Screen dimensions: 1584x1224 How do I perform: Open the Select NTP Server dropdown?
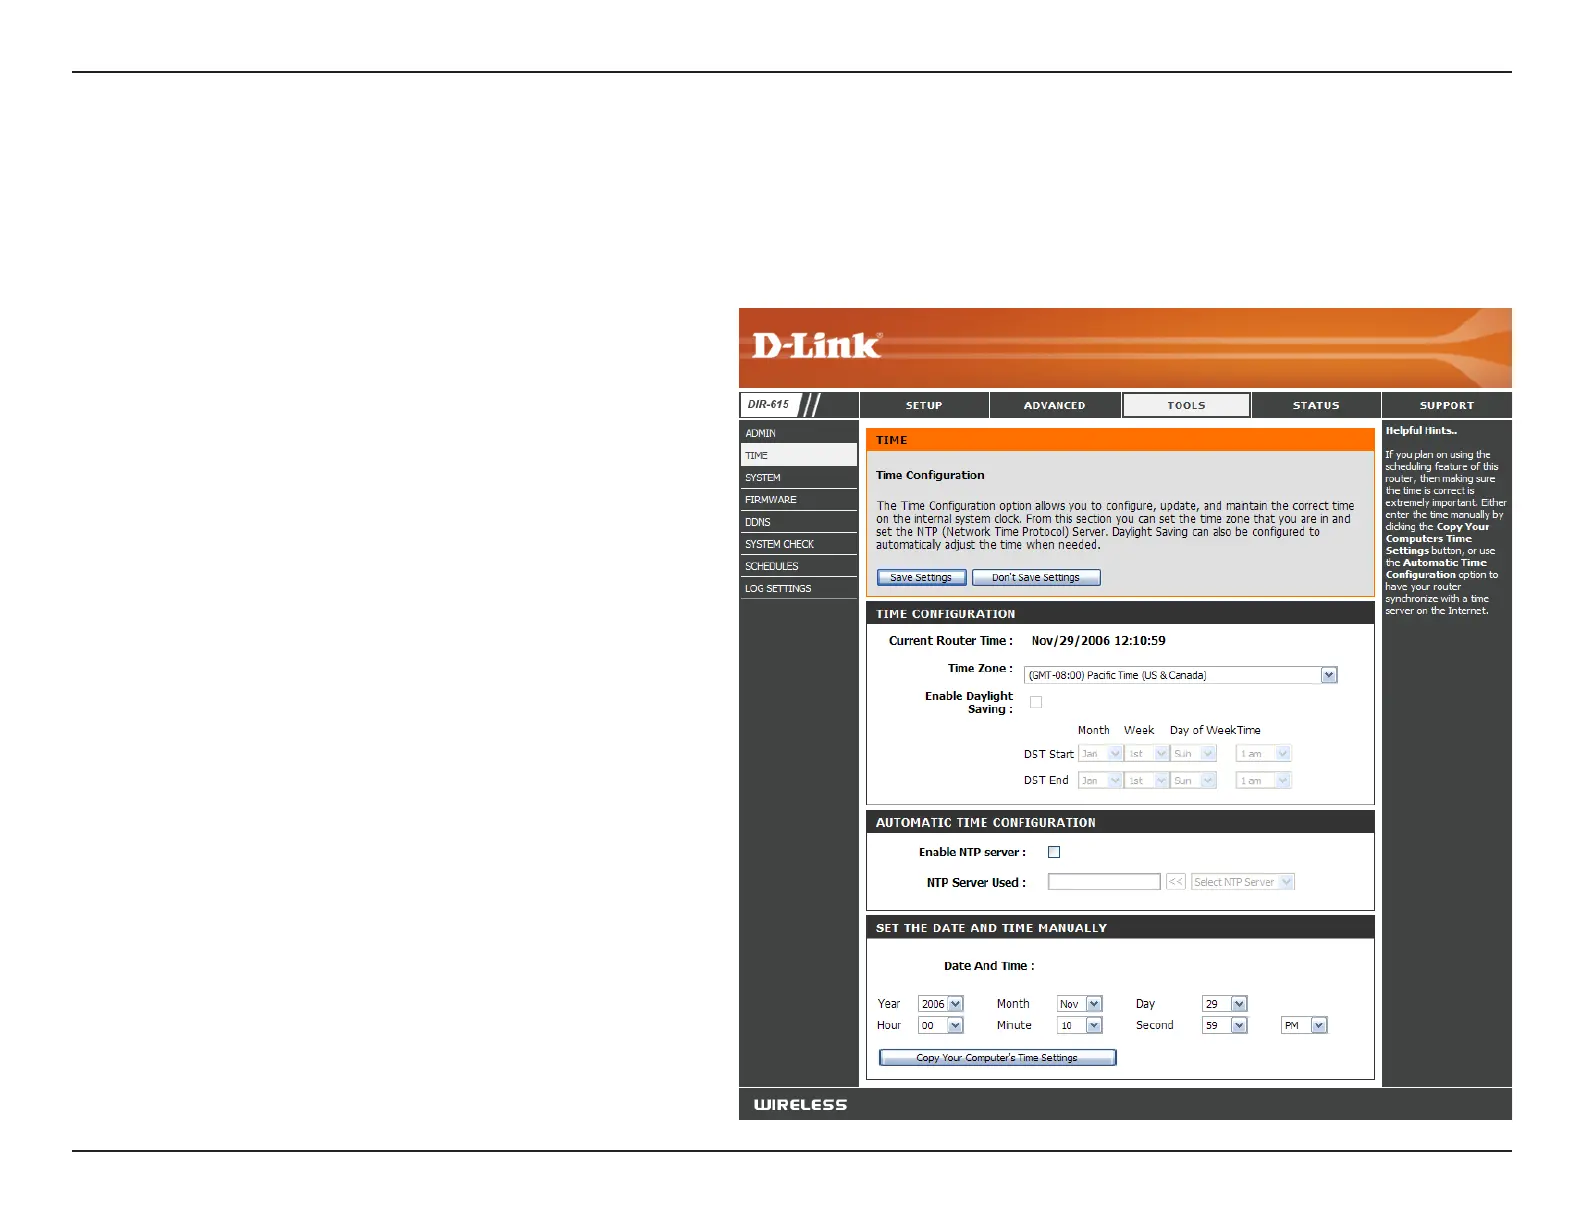1243,882
